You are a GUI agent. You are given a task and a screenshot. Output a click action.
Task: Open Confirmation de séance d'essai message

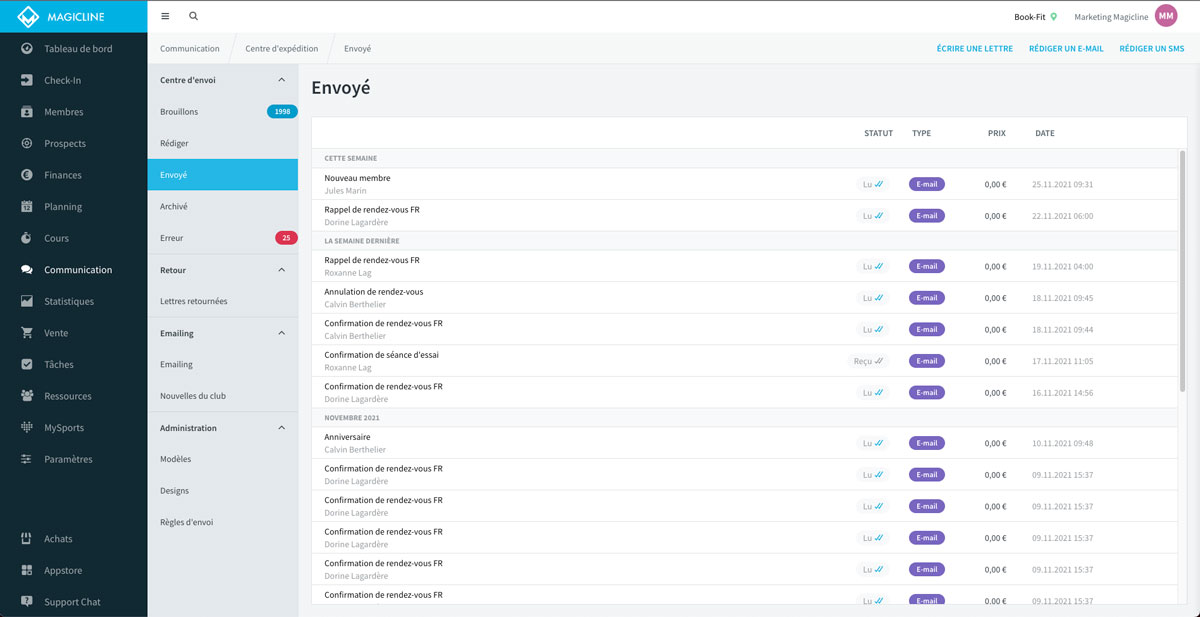click(x=745, y=361)
